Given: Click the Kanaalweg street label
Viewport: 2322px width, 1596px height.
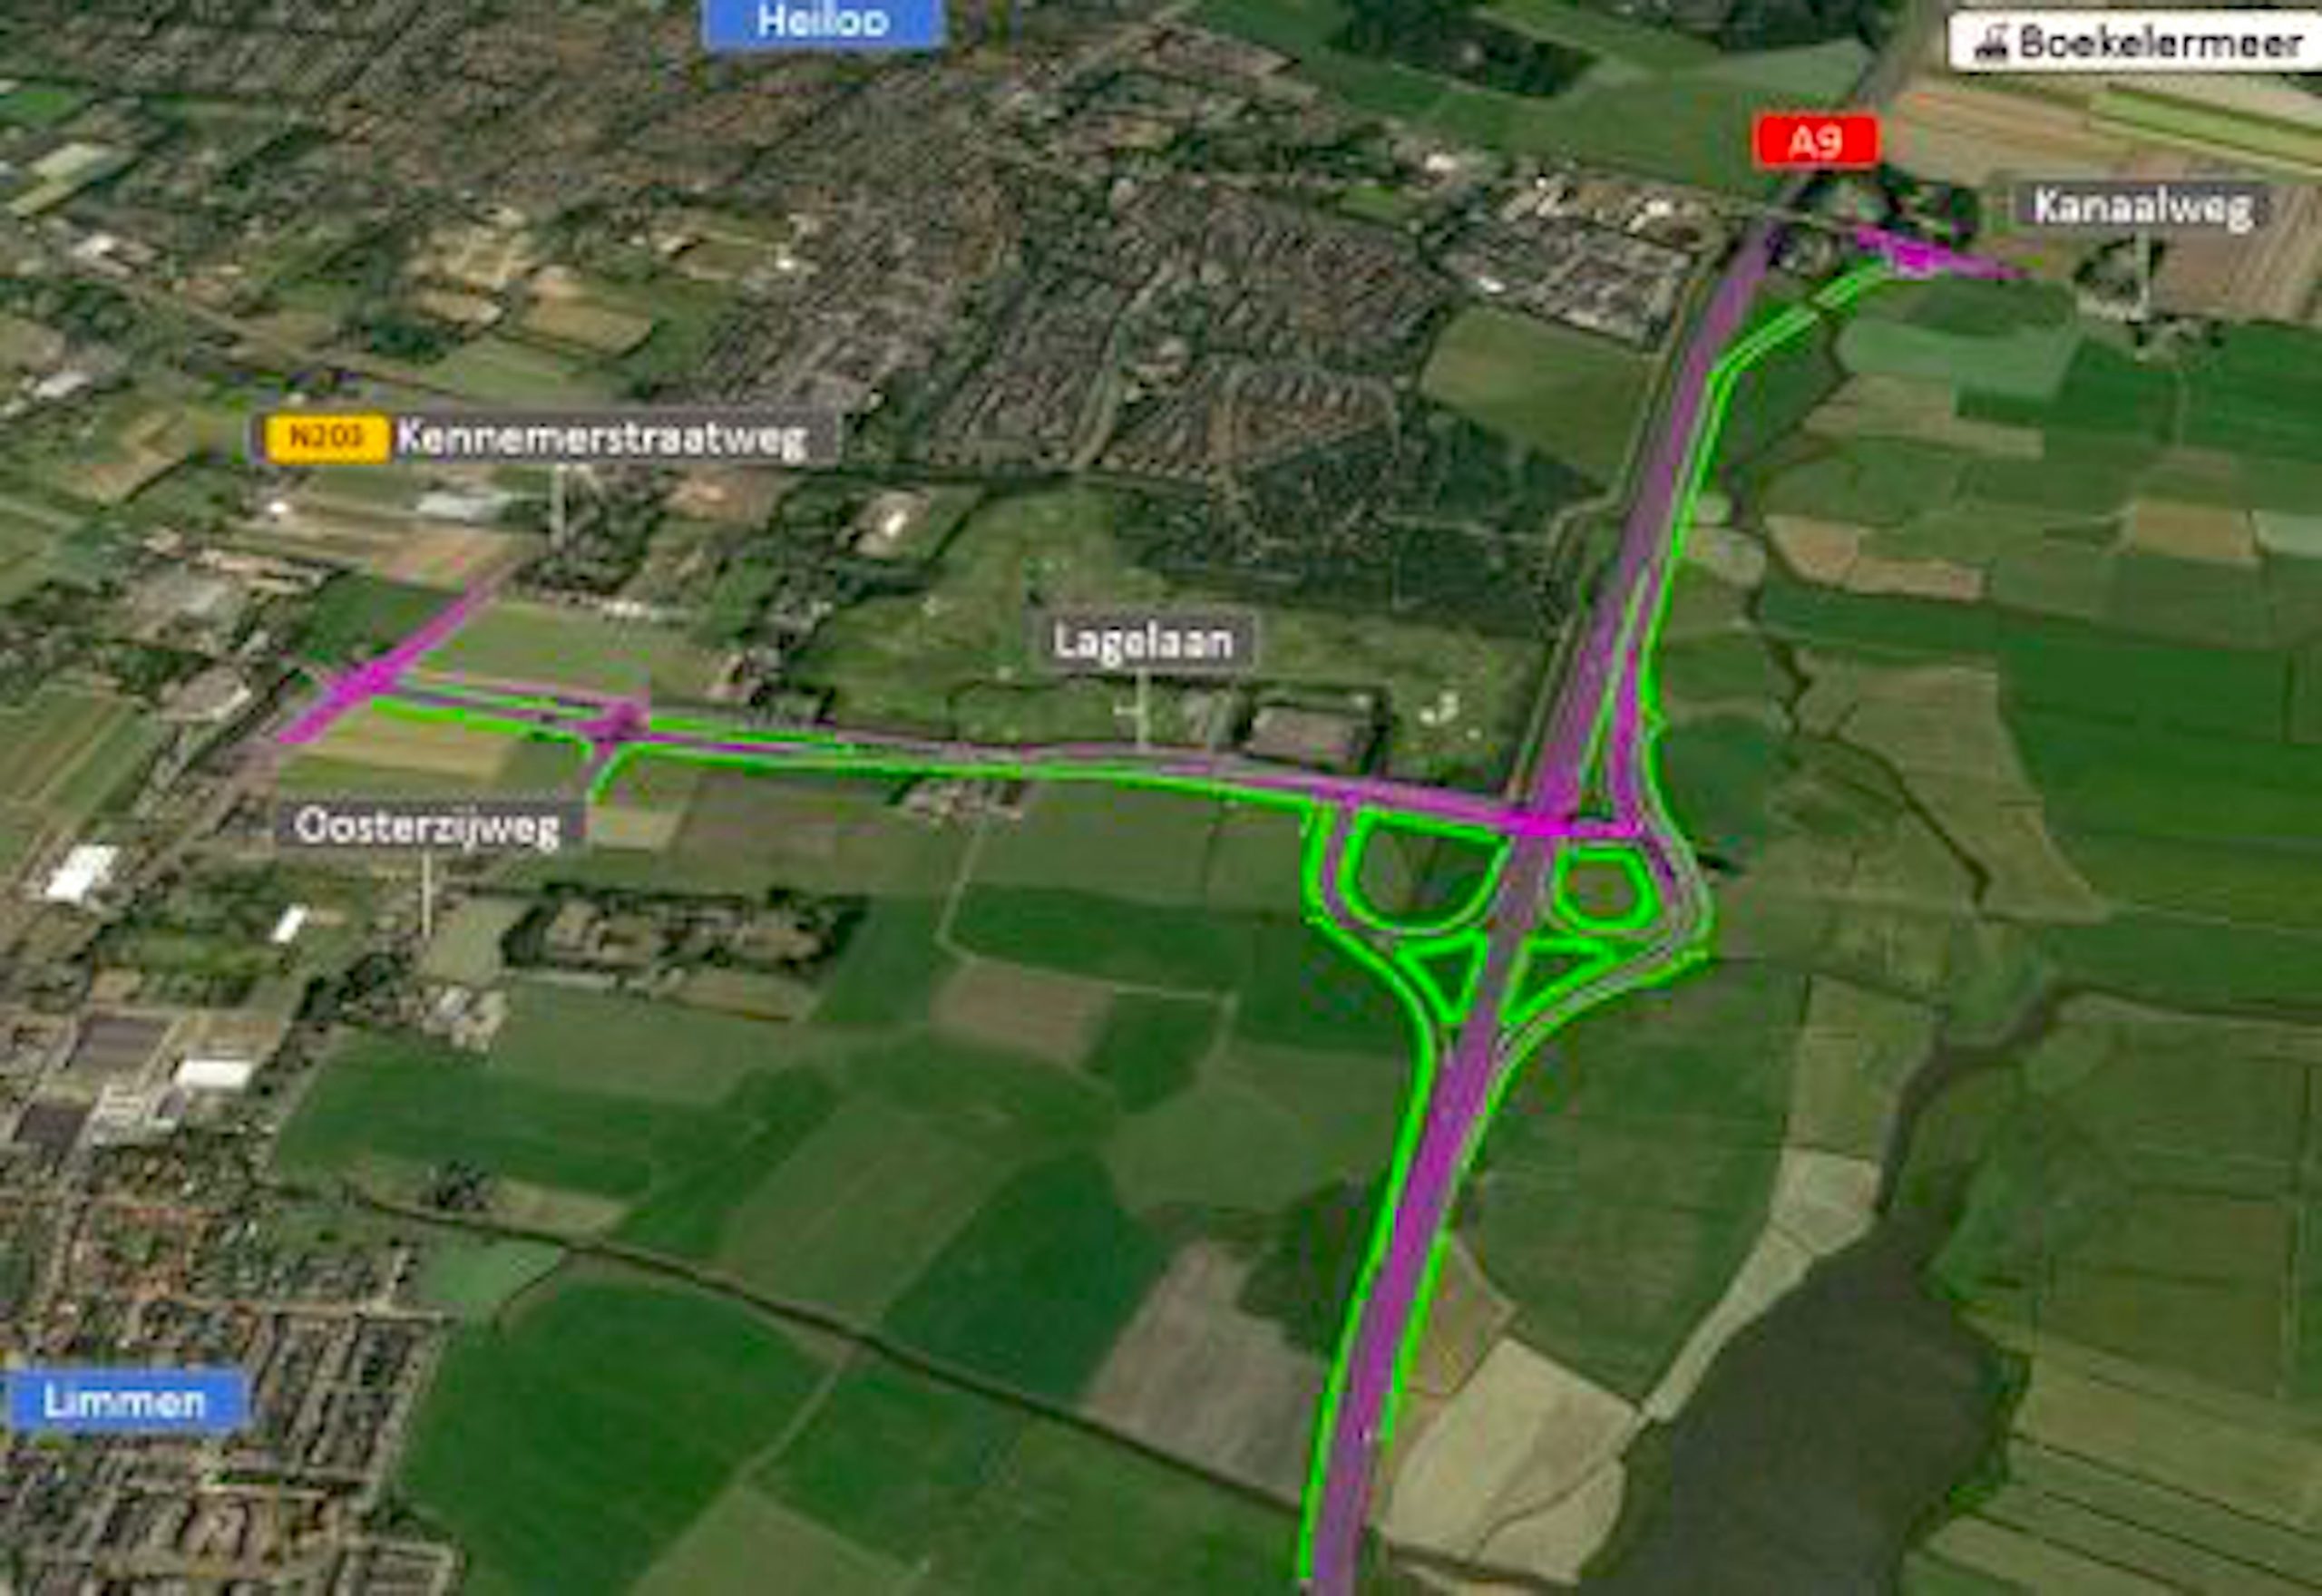Looking at the screenshot, I should coord(2142,207).
